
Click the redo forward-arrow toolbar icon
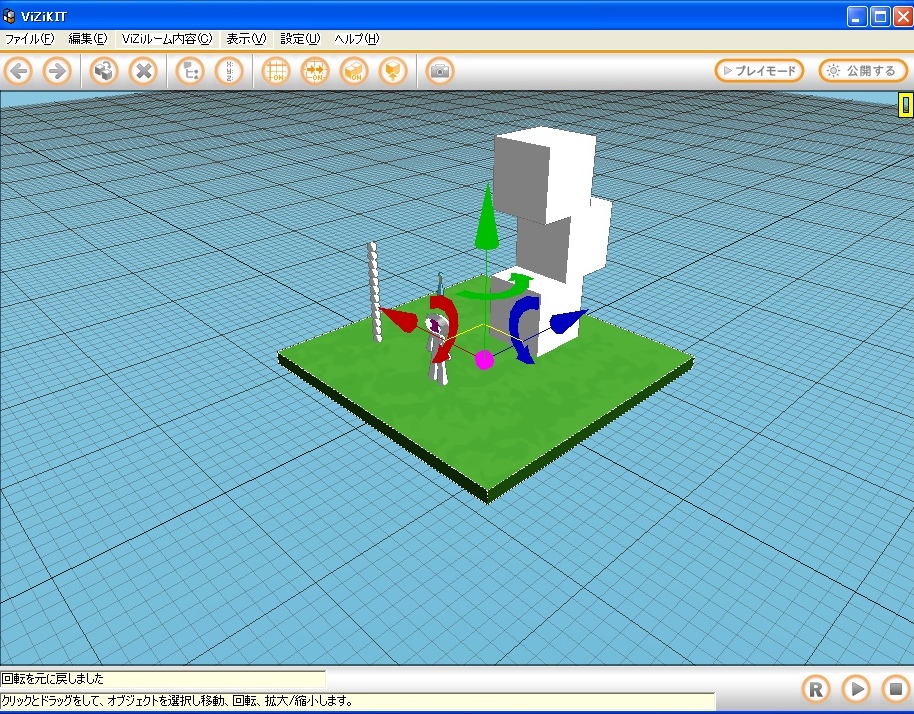point(57,71)
